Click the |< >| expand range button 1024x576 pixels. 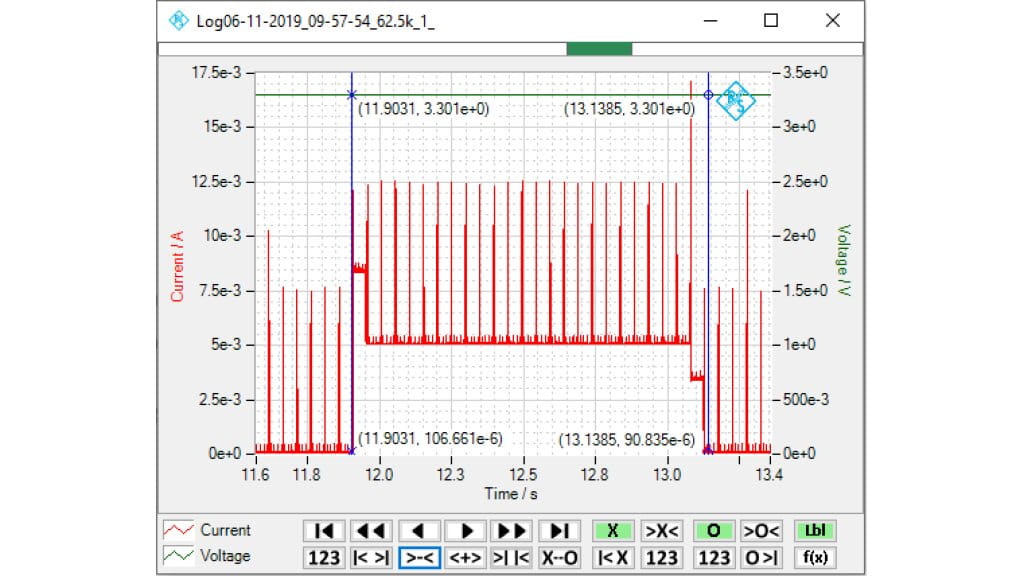[371, 557]
